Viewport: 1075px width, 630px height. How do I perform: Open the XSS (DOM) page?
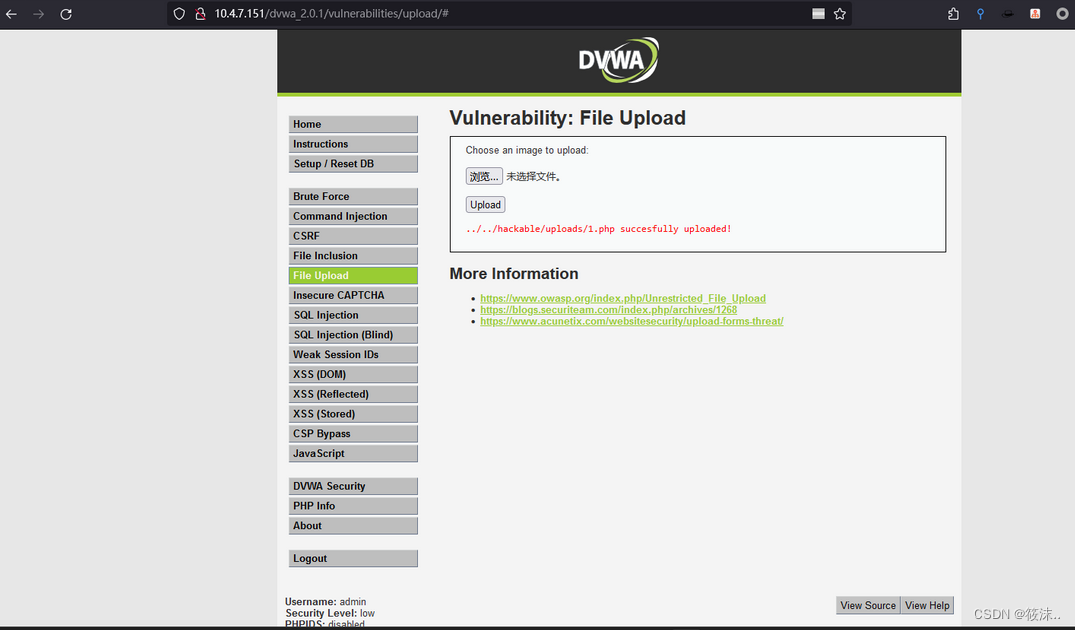coord(353,374)
